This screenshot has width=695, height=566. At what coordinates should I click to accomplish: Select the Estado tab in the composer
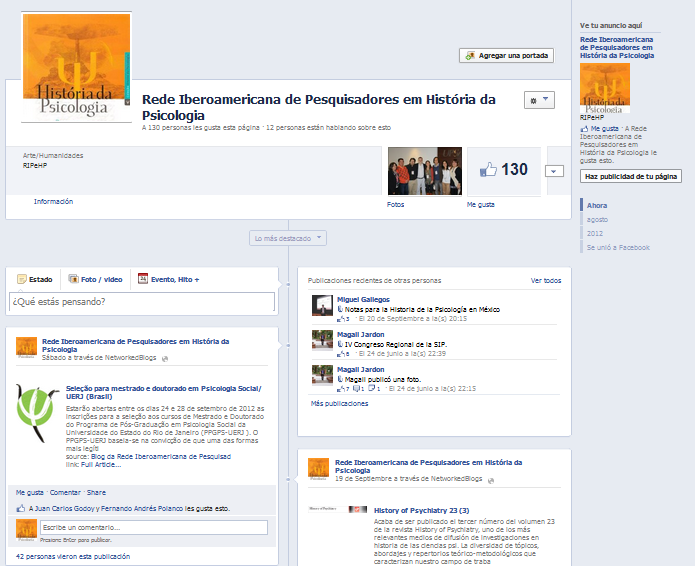(x=34, y=279)
